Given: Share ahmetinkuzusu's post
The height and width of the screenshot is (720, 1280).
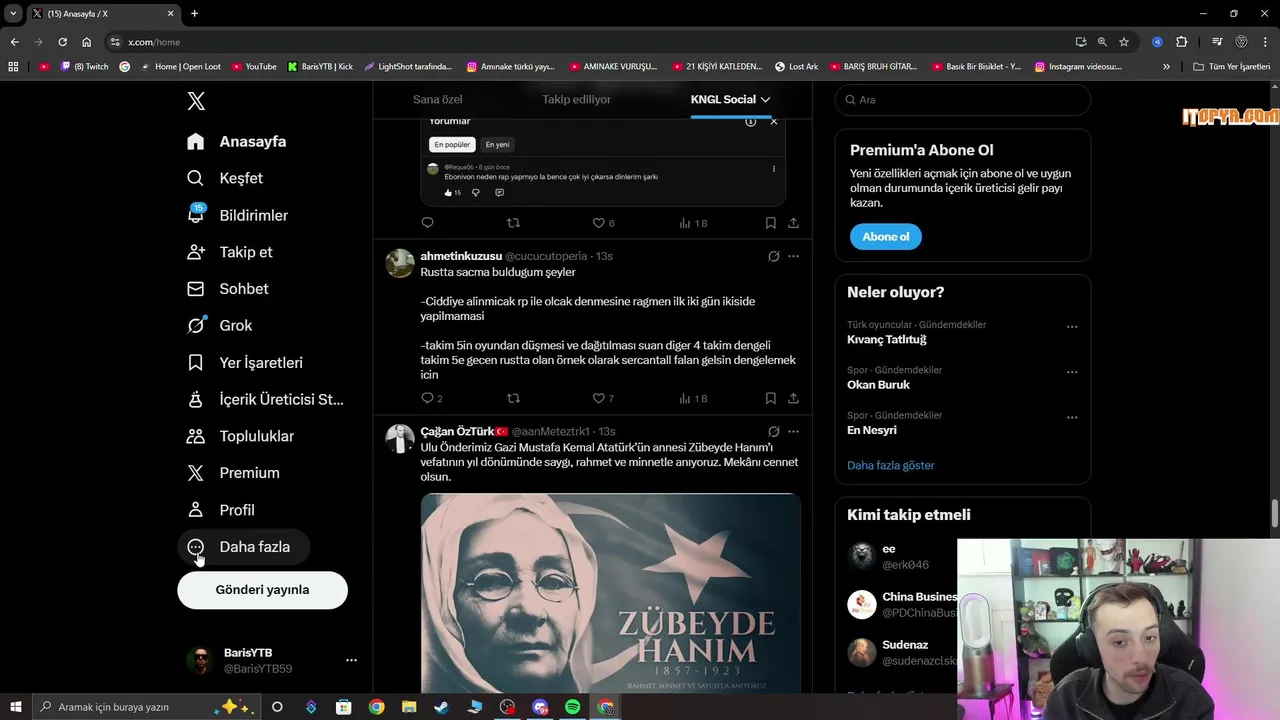Looking at the screenshot, I should [793, 398].
